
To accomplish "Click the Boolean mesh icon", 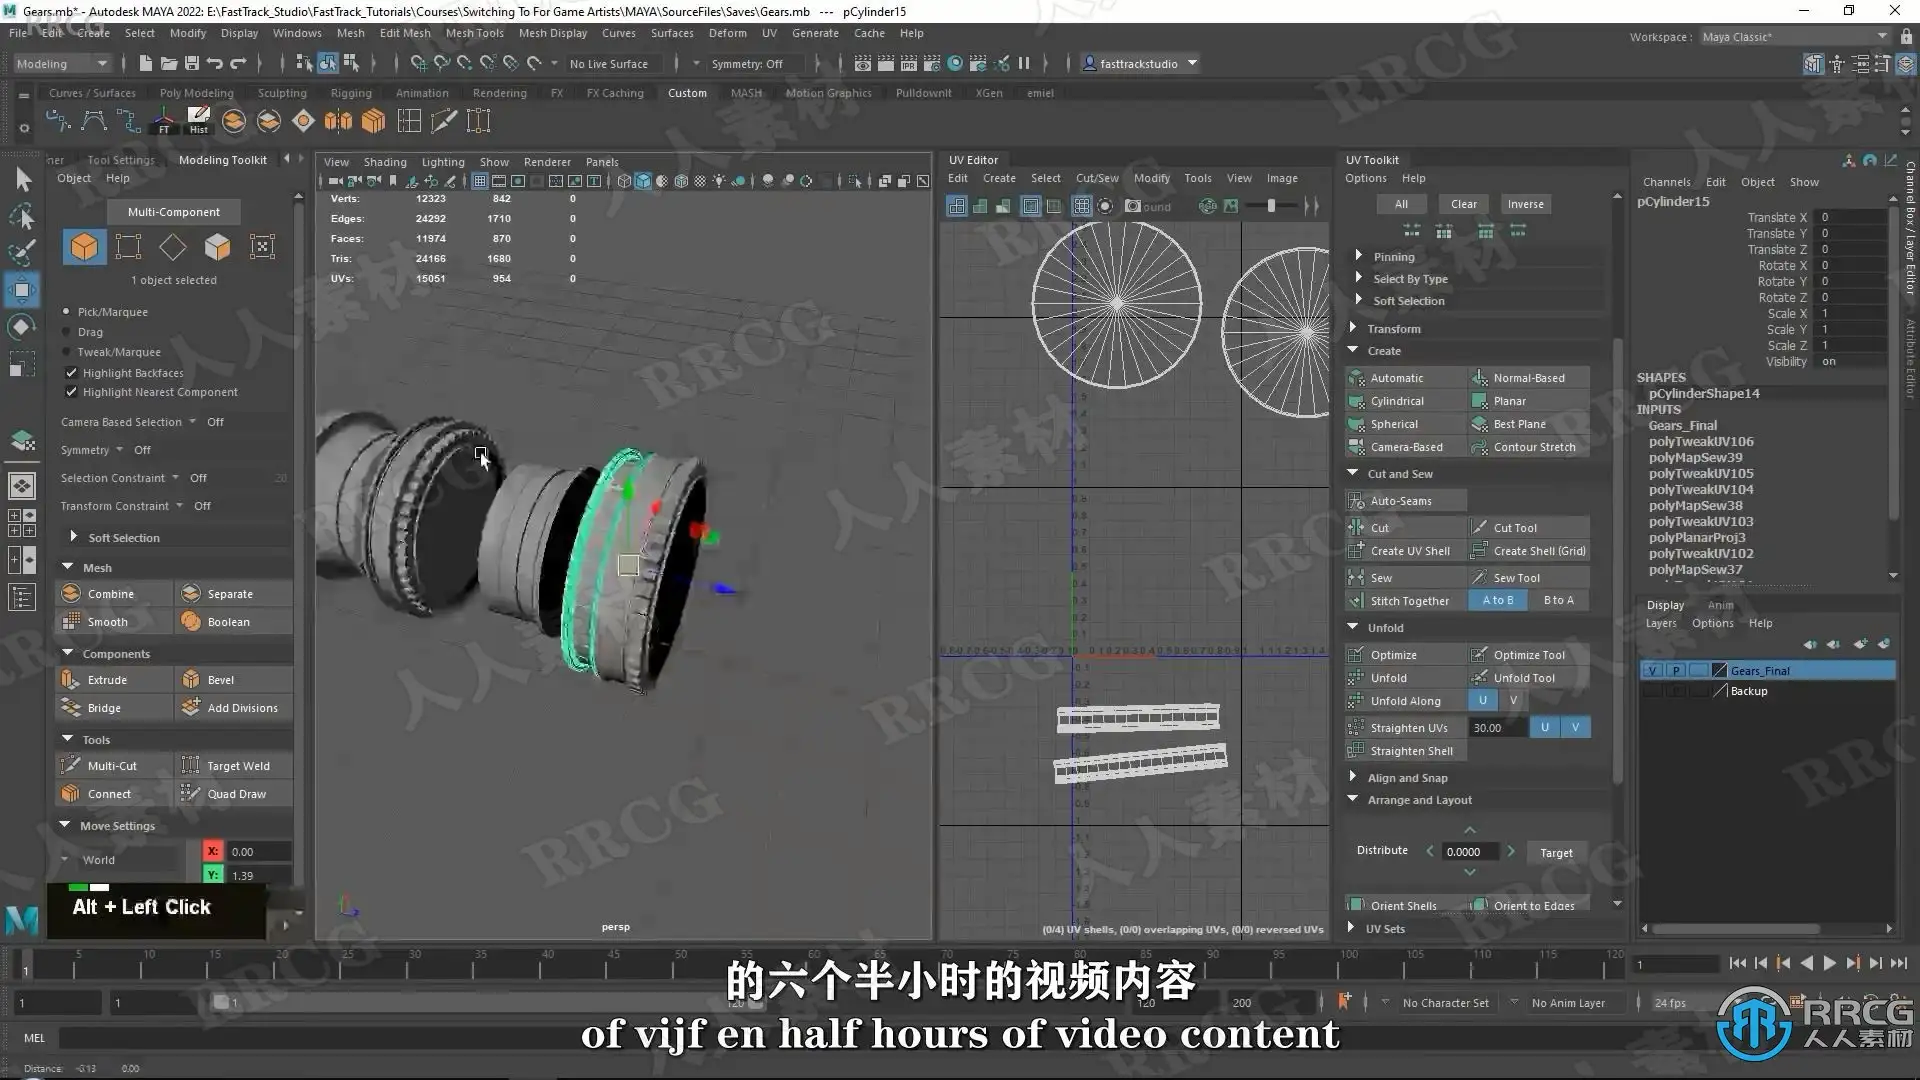I will (x=191, y=621).
